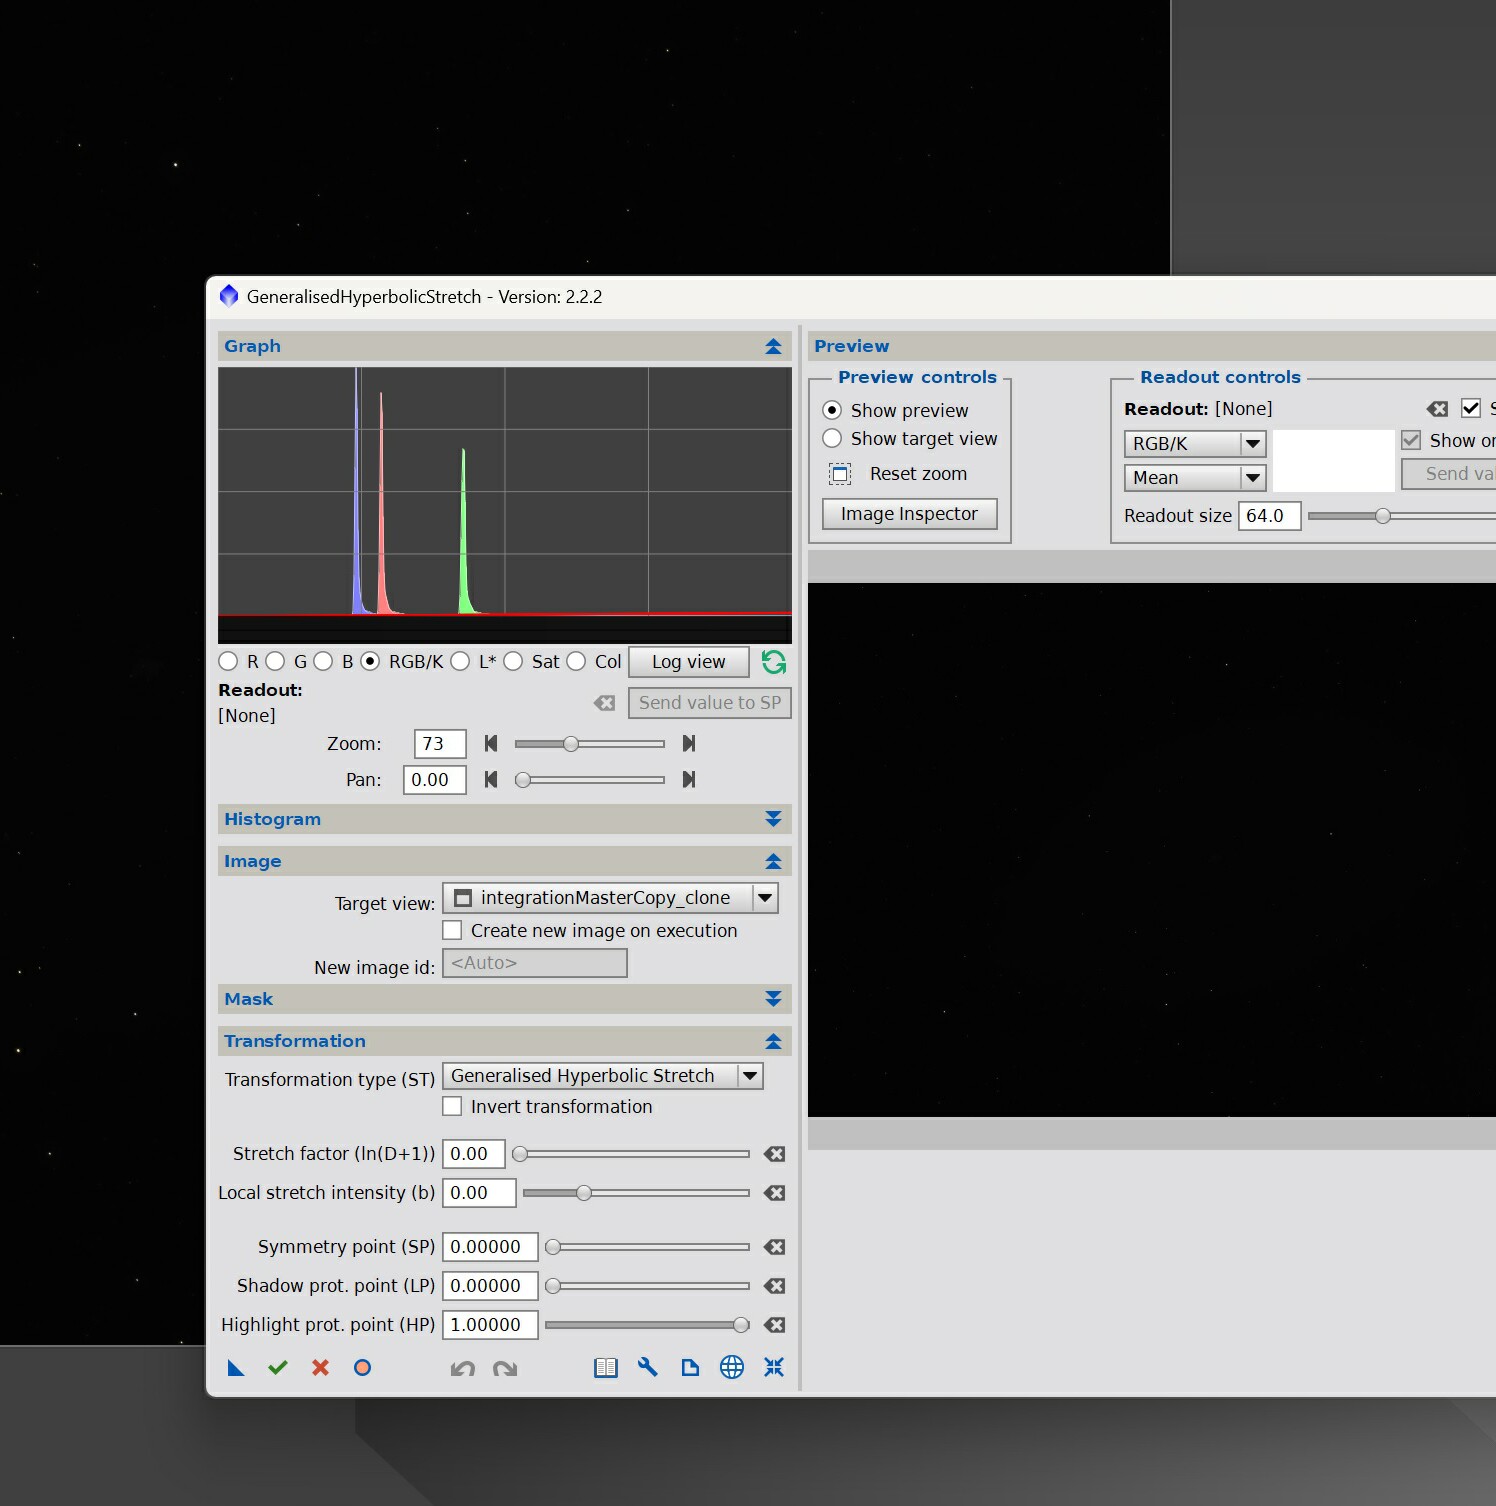Reset Local stretch intensity with its clear icon
The height and width of the screenshot is (1506, 1496).
(774, 1193)
